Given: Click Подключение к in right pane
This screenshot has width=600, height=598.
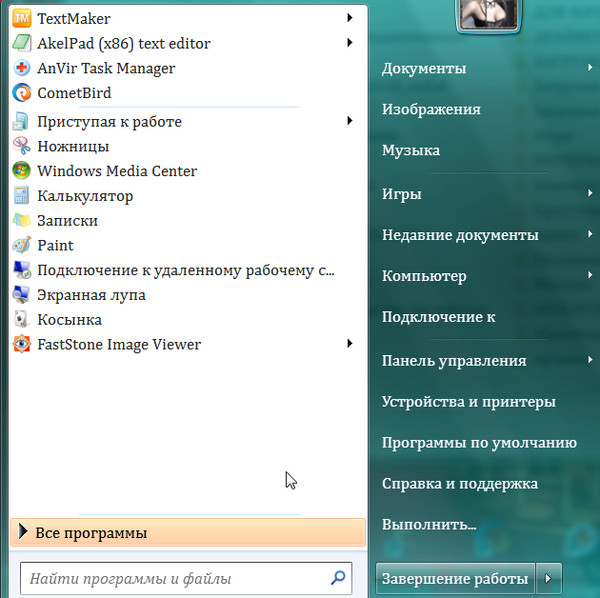Looking at the screenshot, I should 439,317.
